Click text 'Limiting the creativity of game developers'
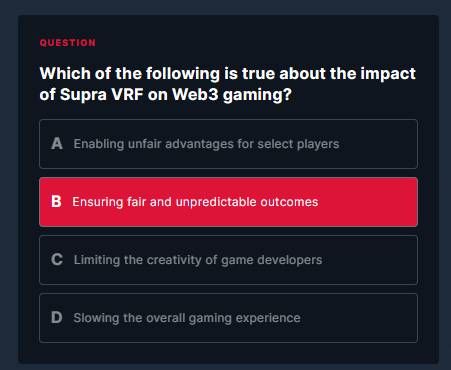Screen dimensions: 451x370 198,260
